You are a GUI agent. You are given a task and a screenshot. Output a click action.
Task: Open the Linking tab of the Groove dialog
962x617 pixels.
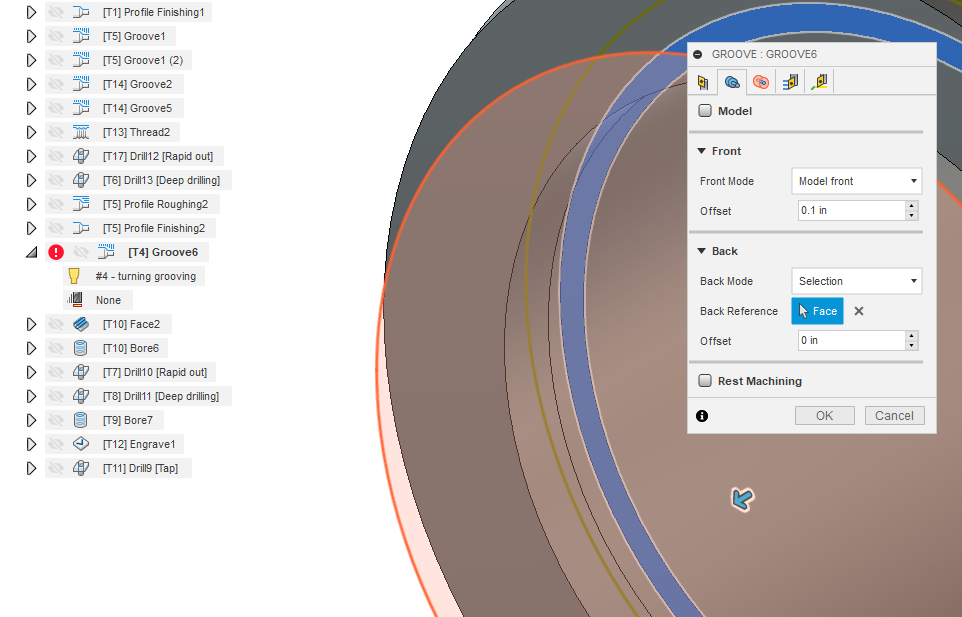(x=818, y=81)
